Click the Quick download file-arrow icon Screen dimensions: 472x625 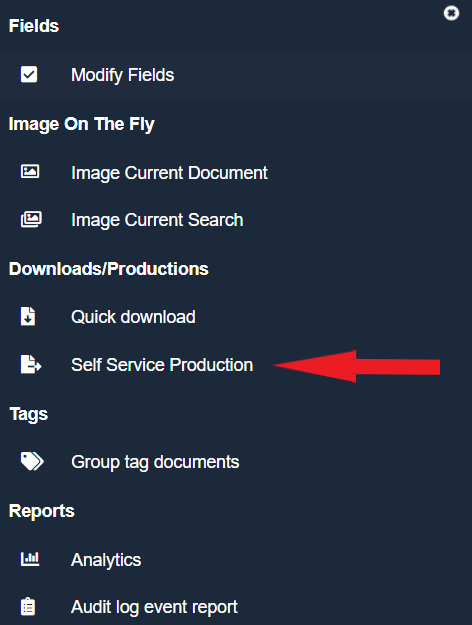click(x=28, y=316)
